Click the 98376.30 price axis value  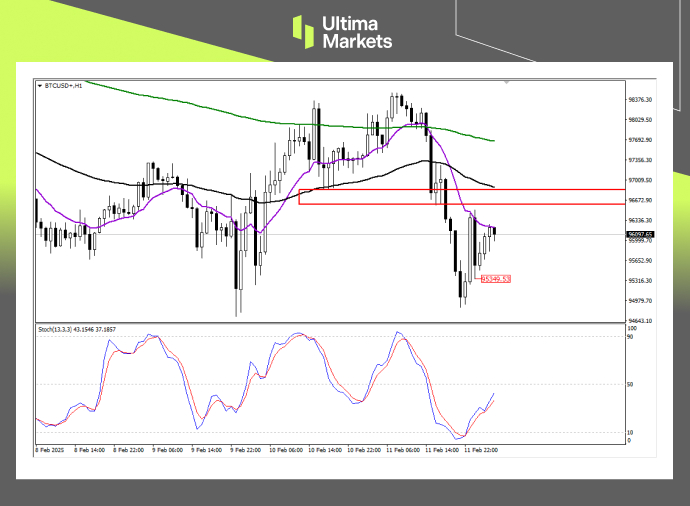click(x=641, y=100)
